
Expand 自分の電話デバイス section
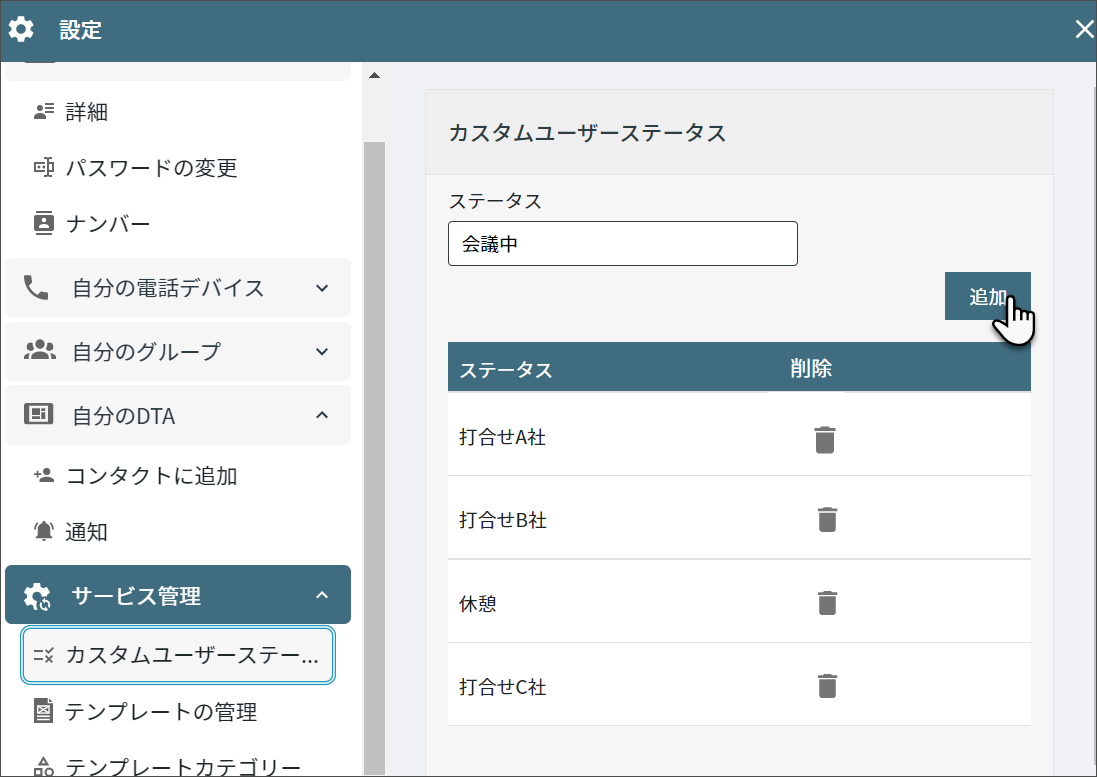pyautogui.click(x=178, y=287)
